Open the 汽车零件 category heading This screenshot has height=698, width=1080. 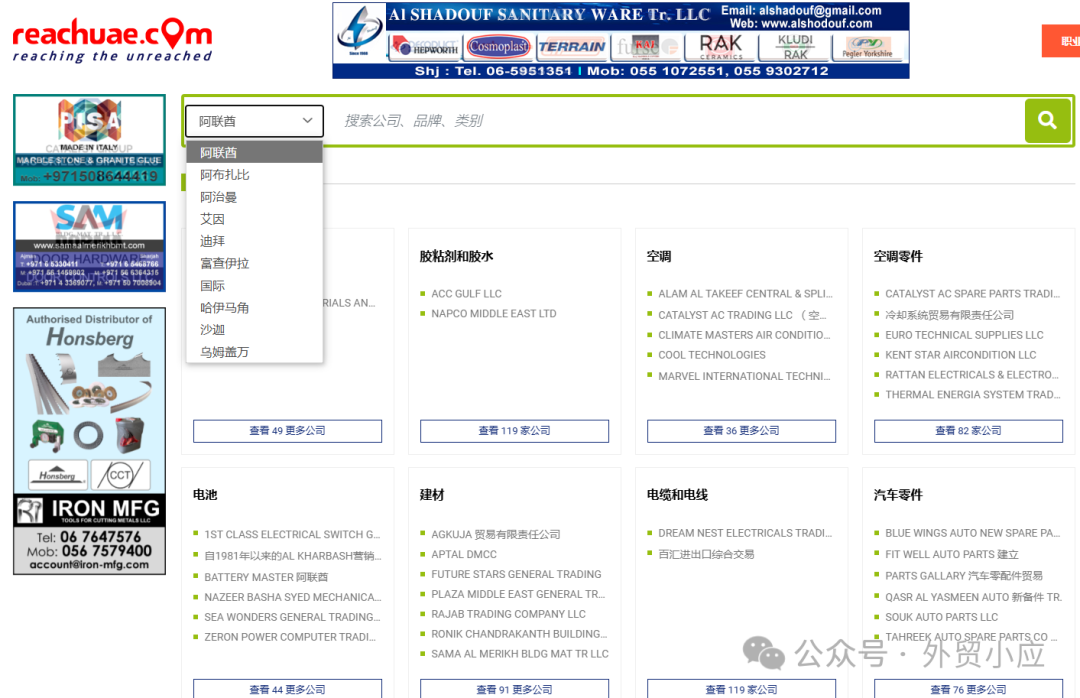[x=898, y=495]
